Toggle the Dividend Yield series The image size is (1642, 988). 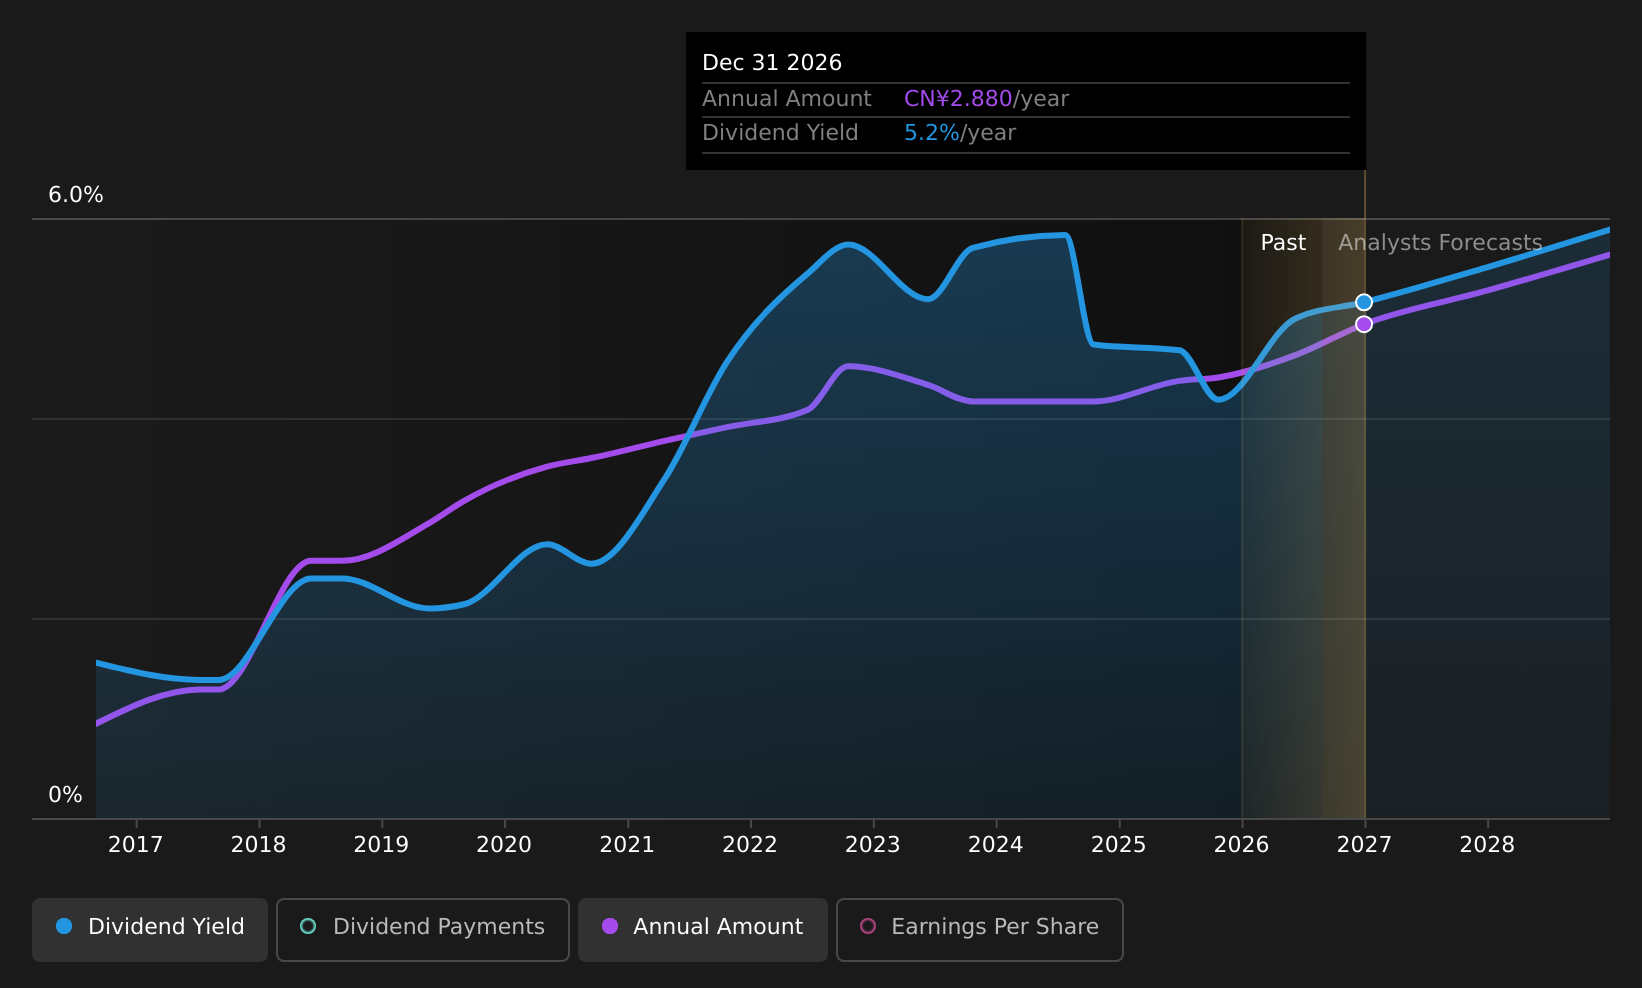pyautogui.click(x=150, y=930)
